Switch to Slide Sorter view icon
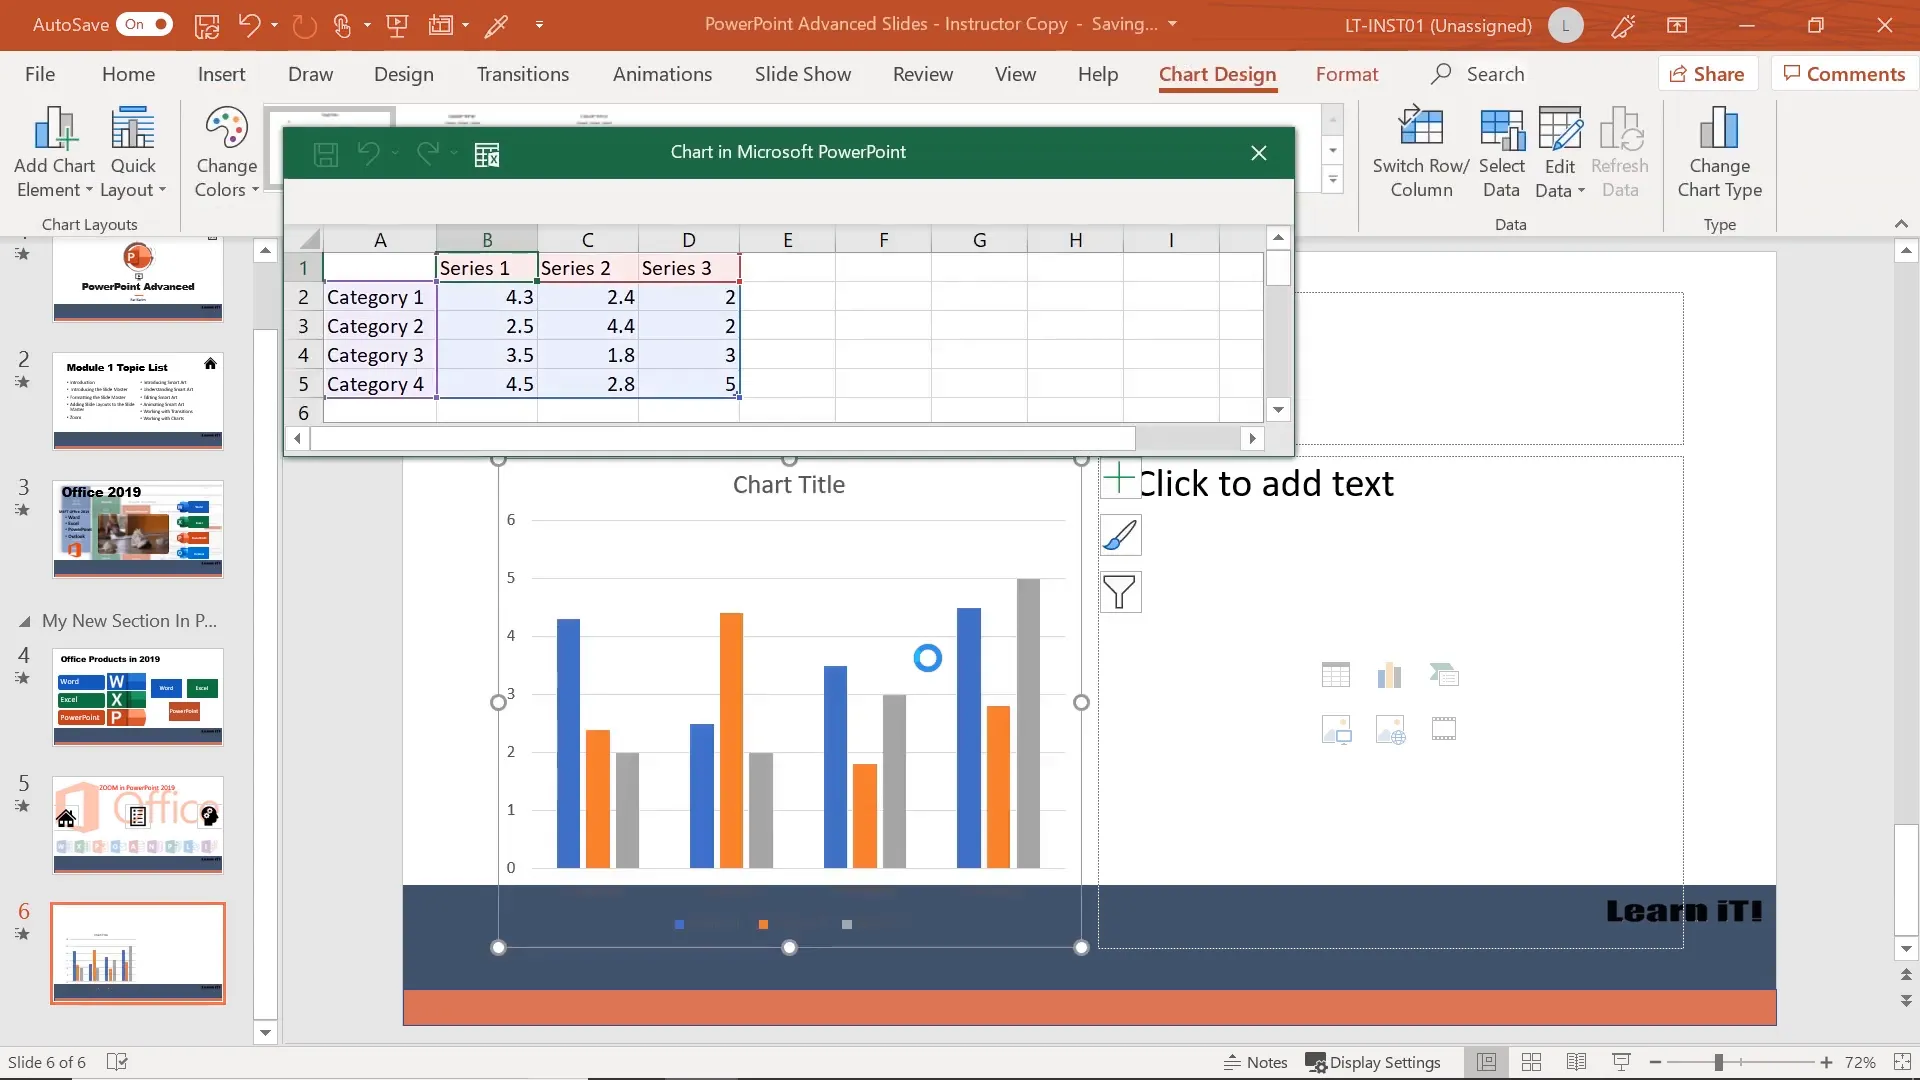This screenshot has height=1080, width=1920. coord(1531,1062)
